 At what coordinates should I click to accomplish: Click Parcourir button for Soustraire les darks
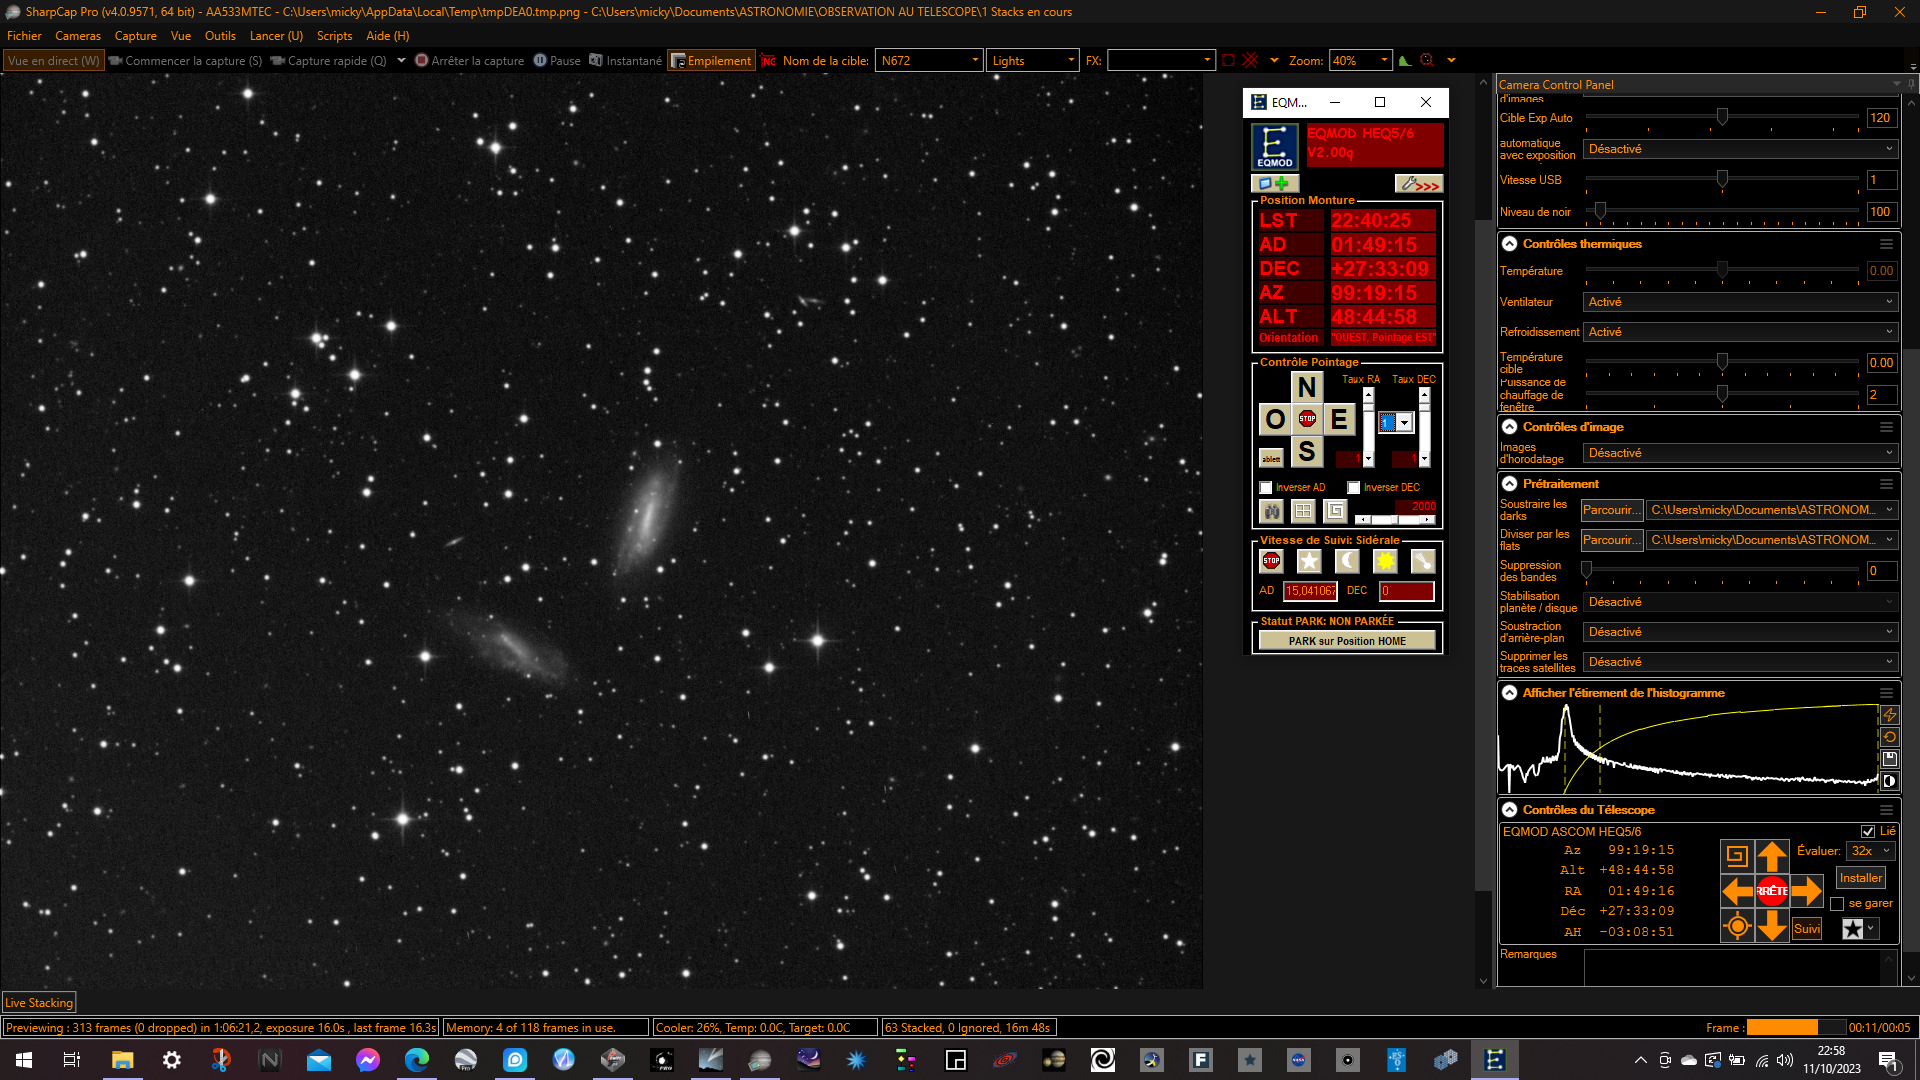point(1612,510)
